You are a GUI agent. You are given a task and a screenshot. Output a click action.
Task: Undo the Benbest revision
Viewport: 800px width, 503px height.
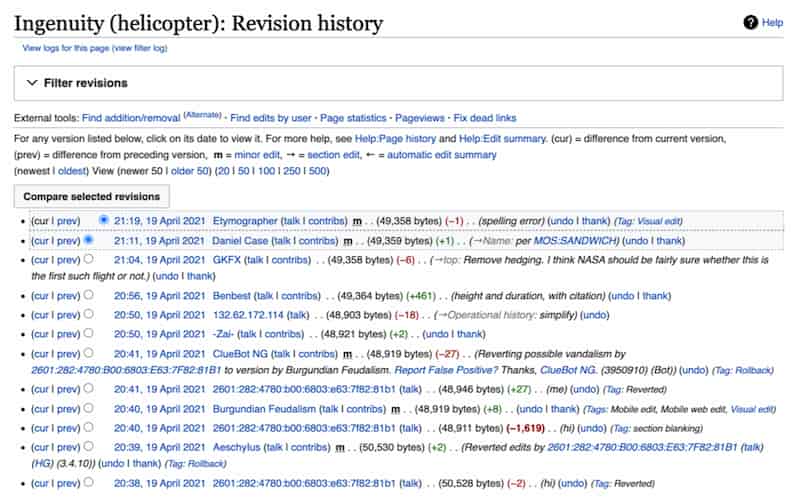(x=622, y=296)
